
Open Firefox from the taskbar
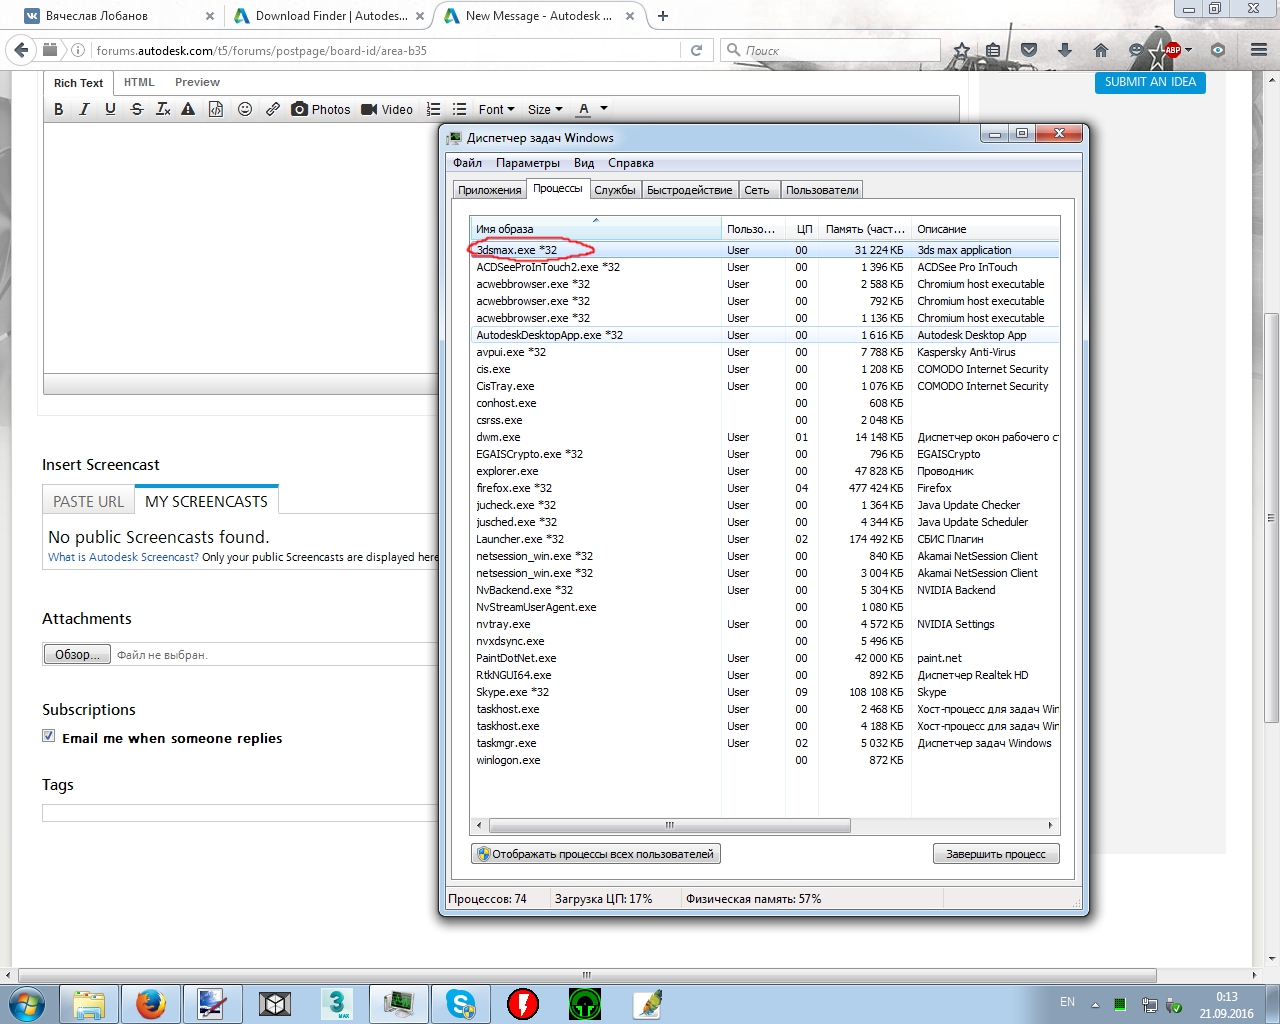[x=150, y=1004]
